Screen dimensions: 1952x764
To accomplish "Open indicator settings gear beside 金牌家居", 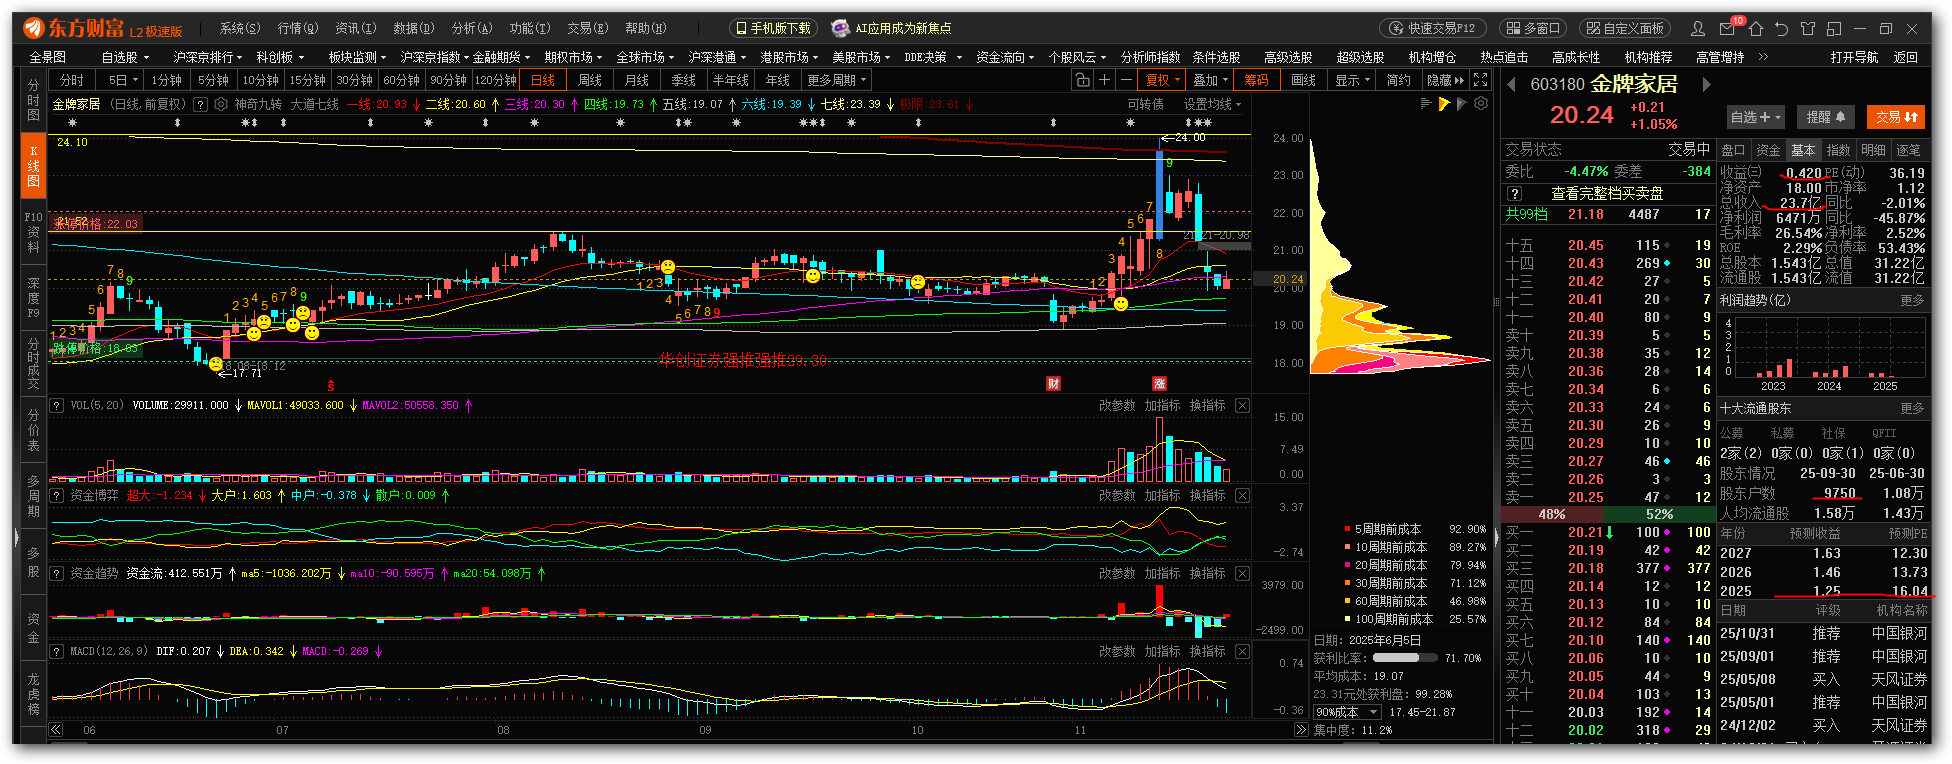I will (x=221, y=104).
